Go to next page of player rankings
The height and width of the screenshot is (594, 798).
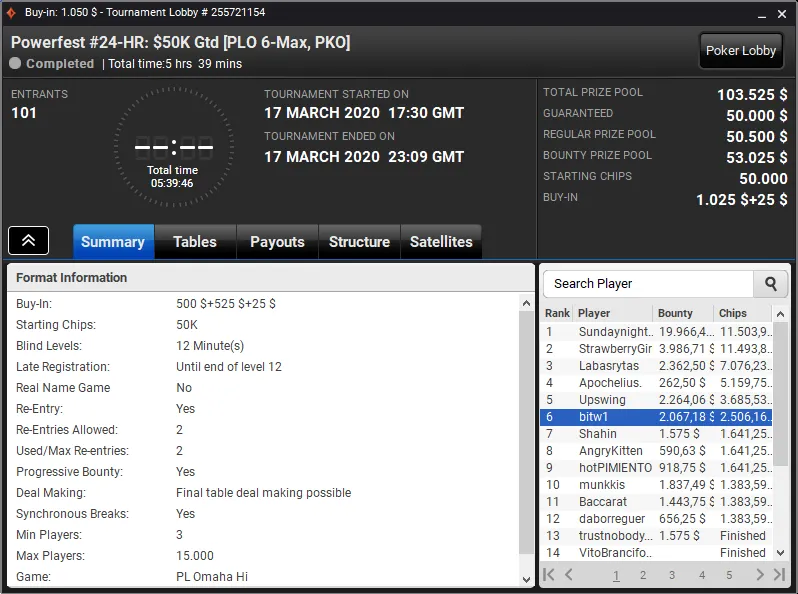pyautogui.click(x=760, y=575)
